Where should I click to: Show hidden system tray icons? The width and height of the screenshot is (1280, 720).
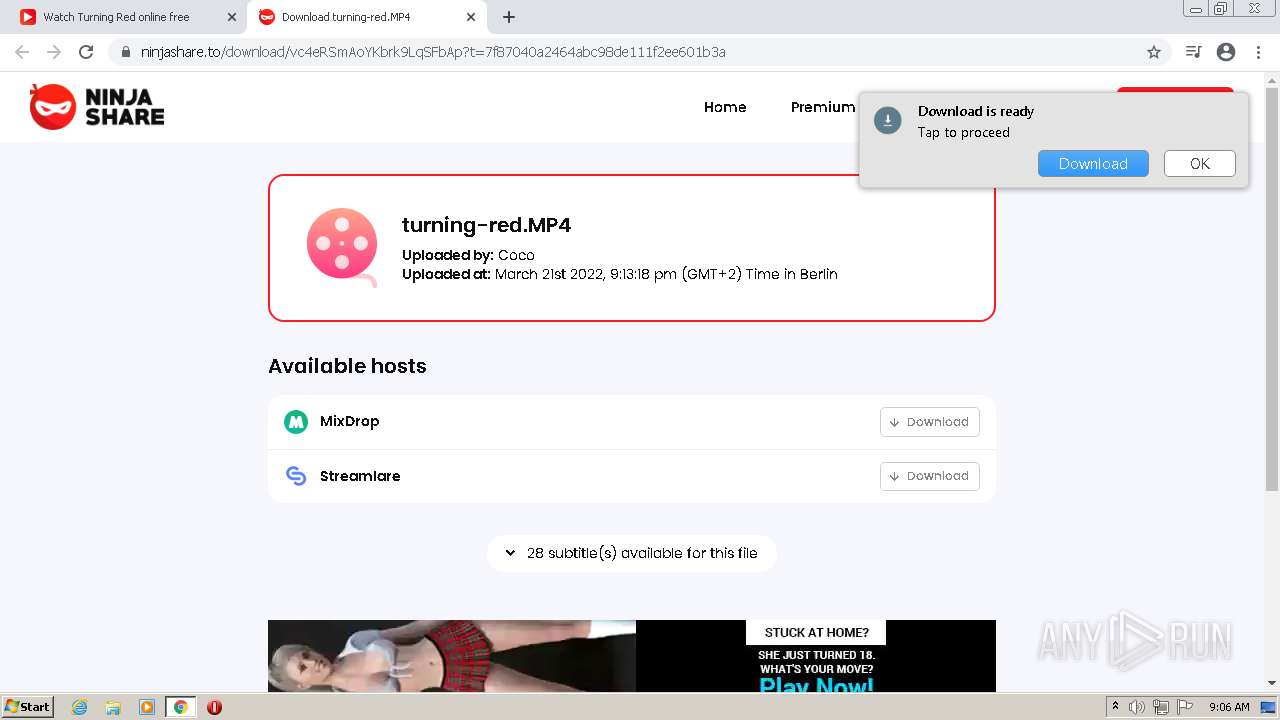tap(1115, 707)
